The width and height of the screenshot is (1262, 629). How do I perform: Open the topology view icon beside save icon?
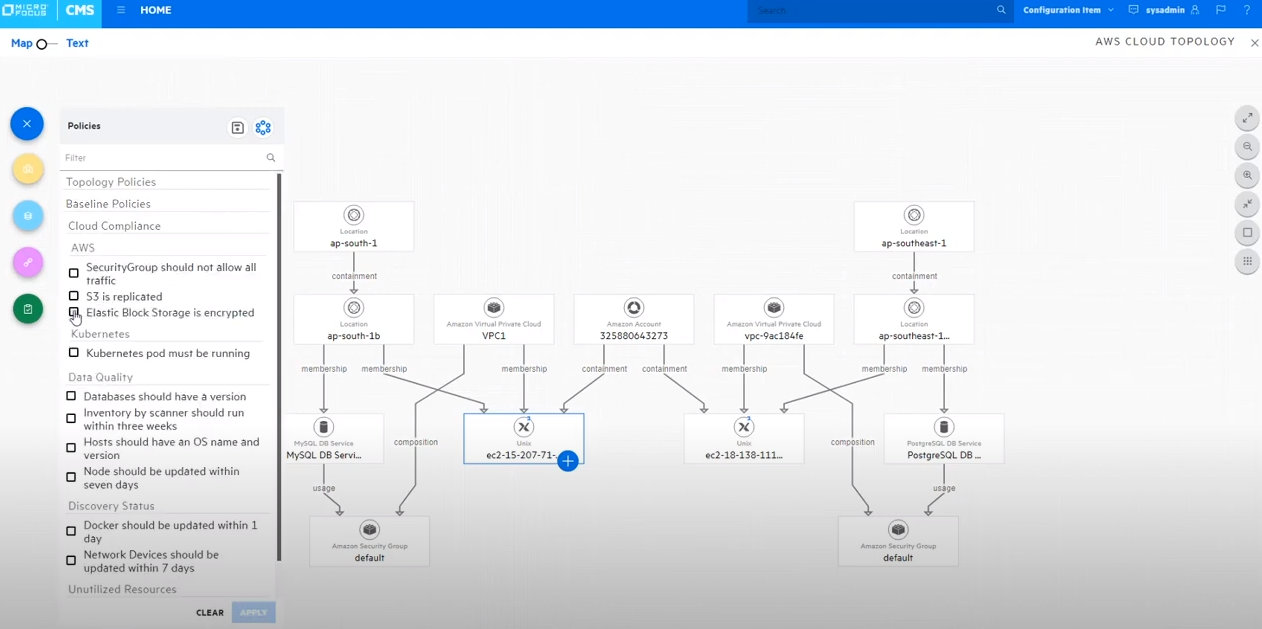click(x=263, y=127)
